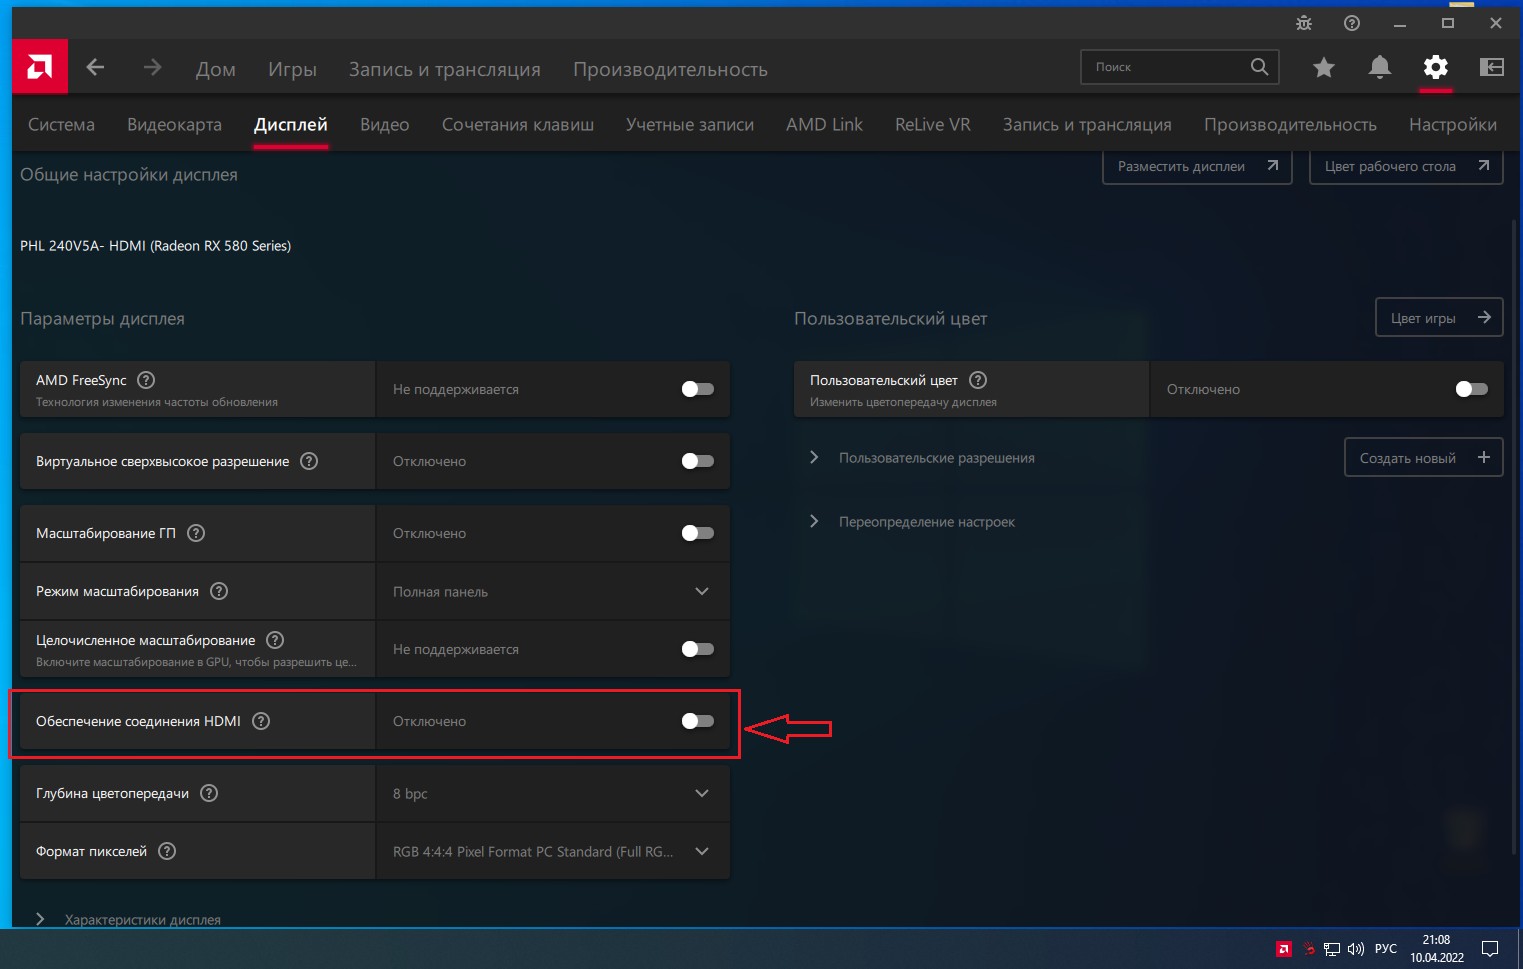The width and height of the screenshot is (1523, 969).
Task: Switch to the ReLive VR tab
Action: pos(933,124)
